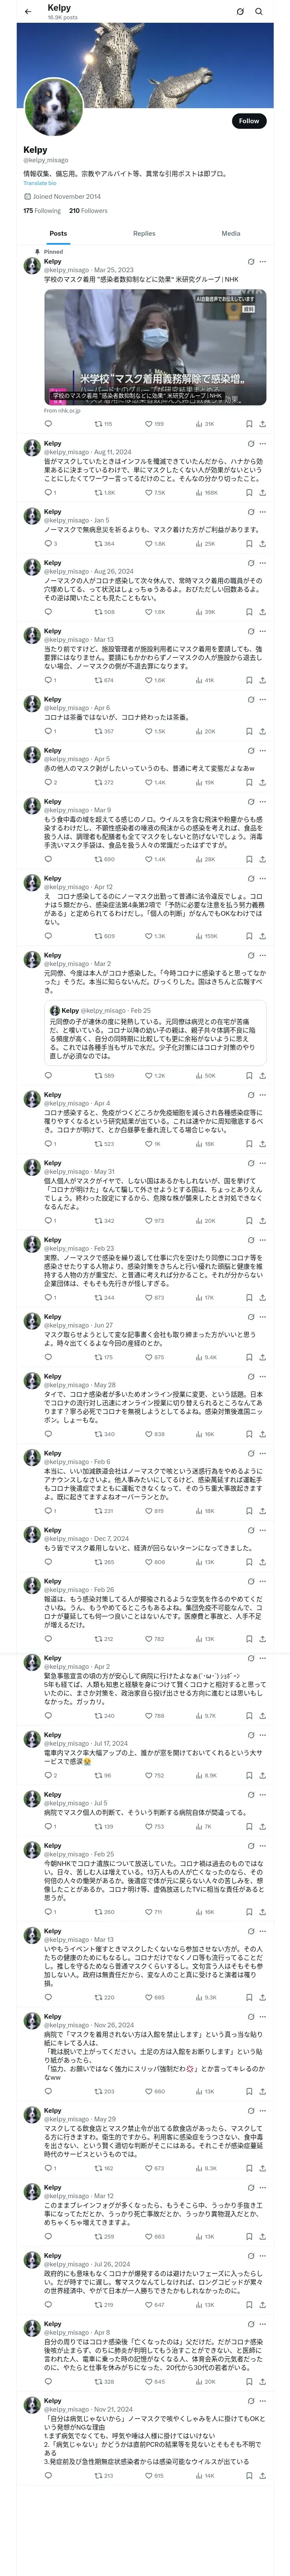This screenshot has height=2576, width=290.
Task: Click the Grok icon in the header
Action: (240, 11)
